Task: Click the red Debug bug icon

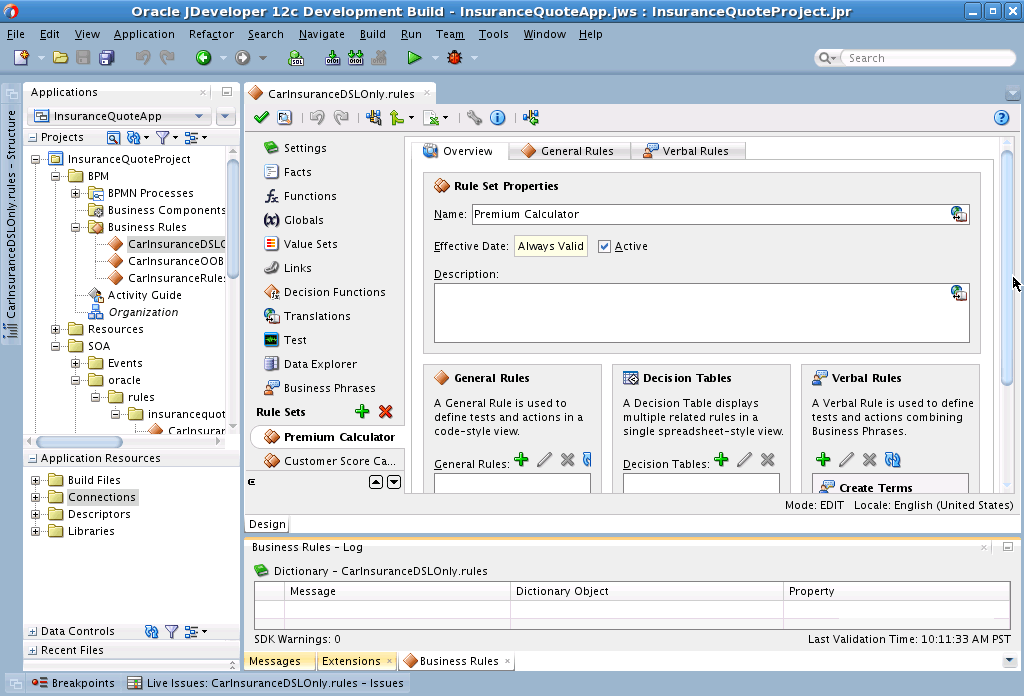Action: (455, 58)
